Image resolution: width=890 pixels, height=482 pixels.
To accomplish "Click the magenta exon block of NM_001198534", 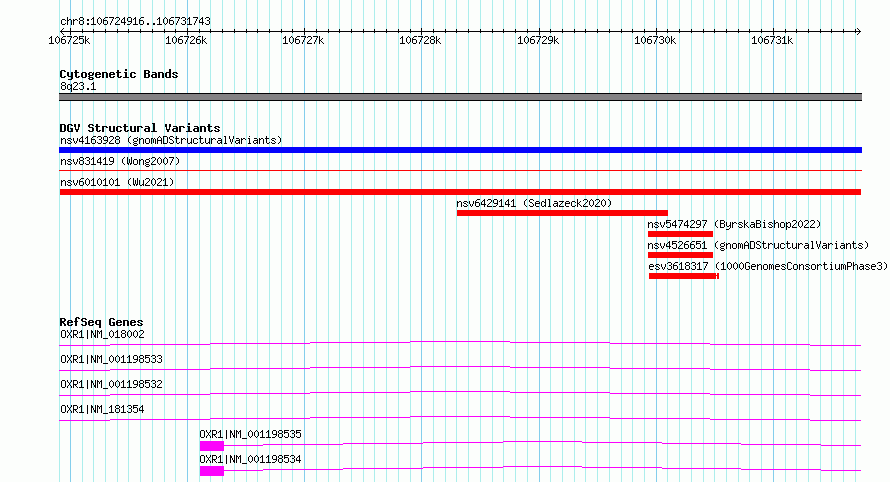I will 212,471.
